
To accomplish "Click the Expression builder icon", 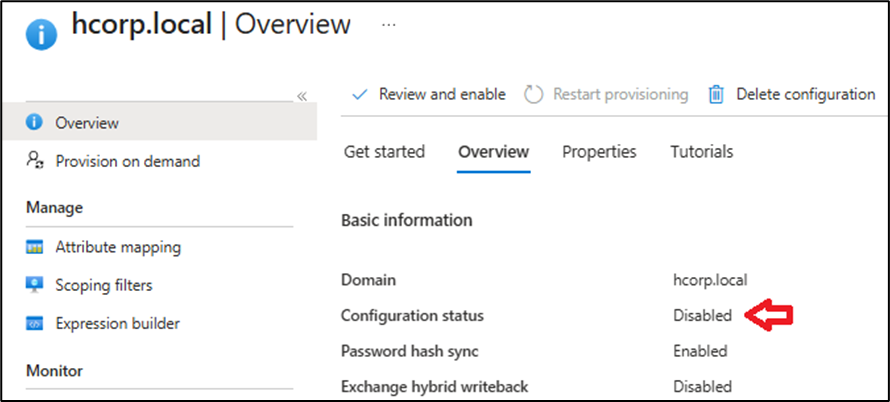I will (x=35, y=323).
